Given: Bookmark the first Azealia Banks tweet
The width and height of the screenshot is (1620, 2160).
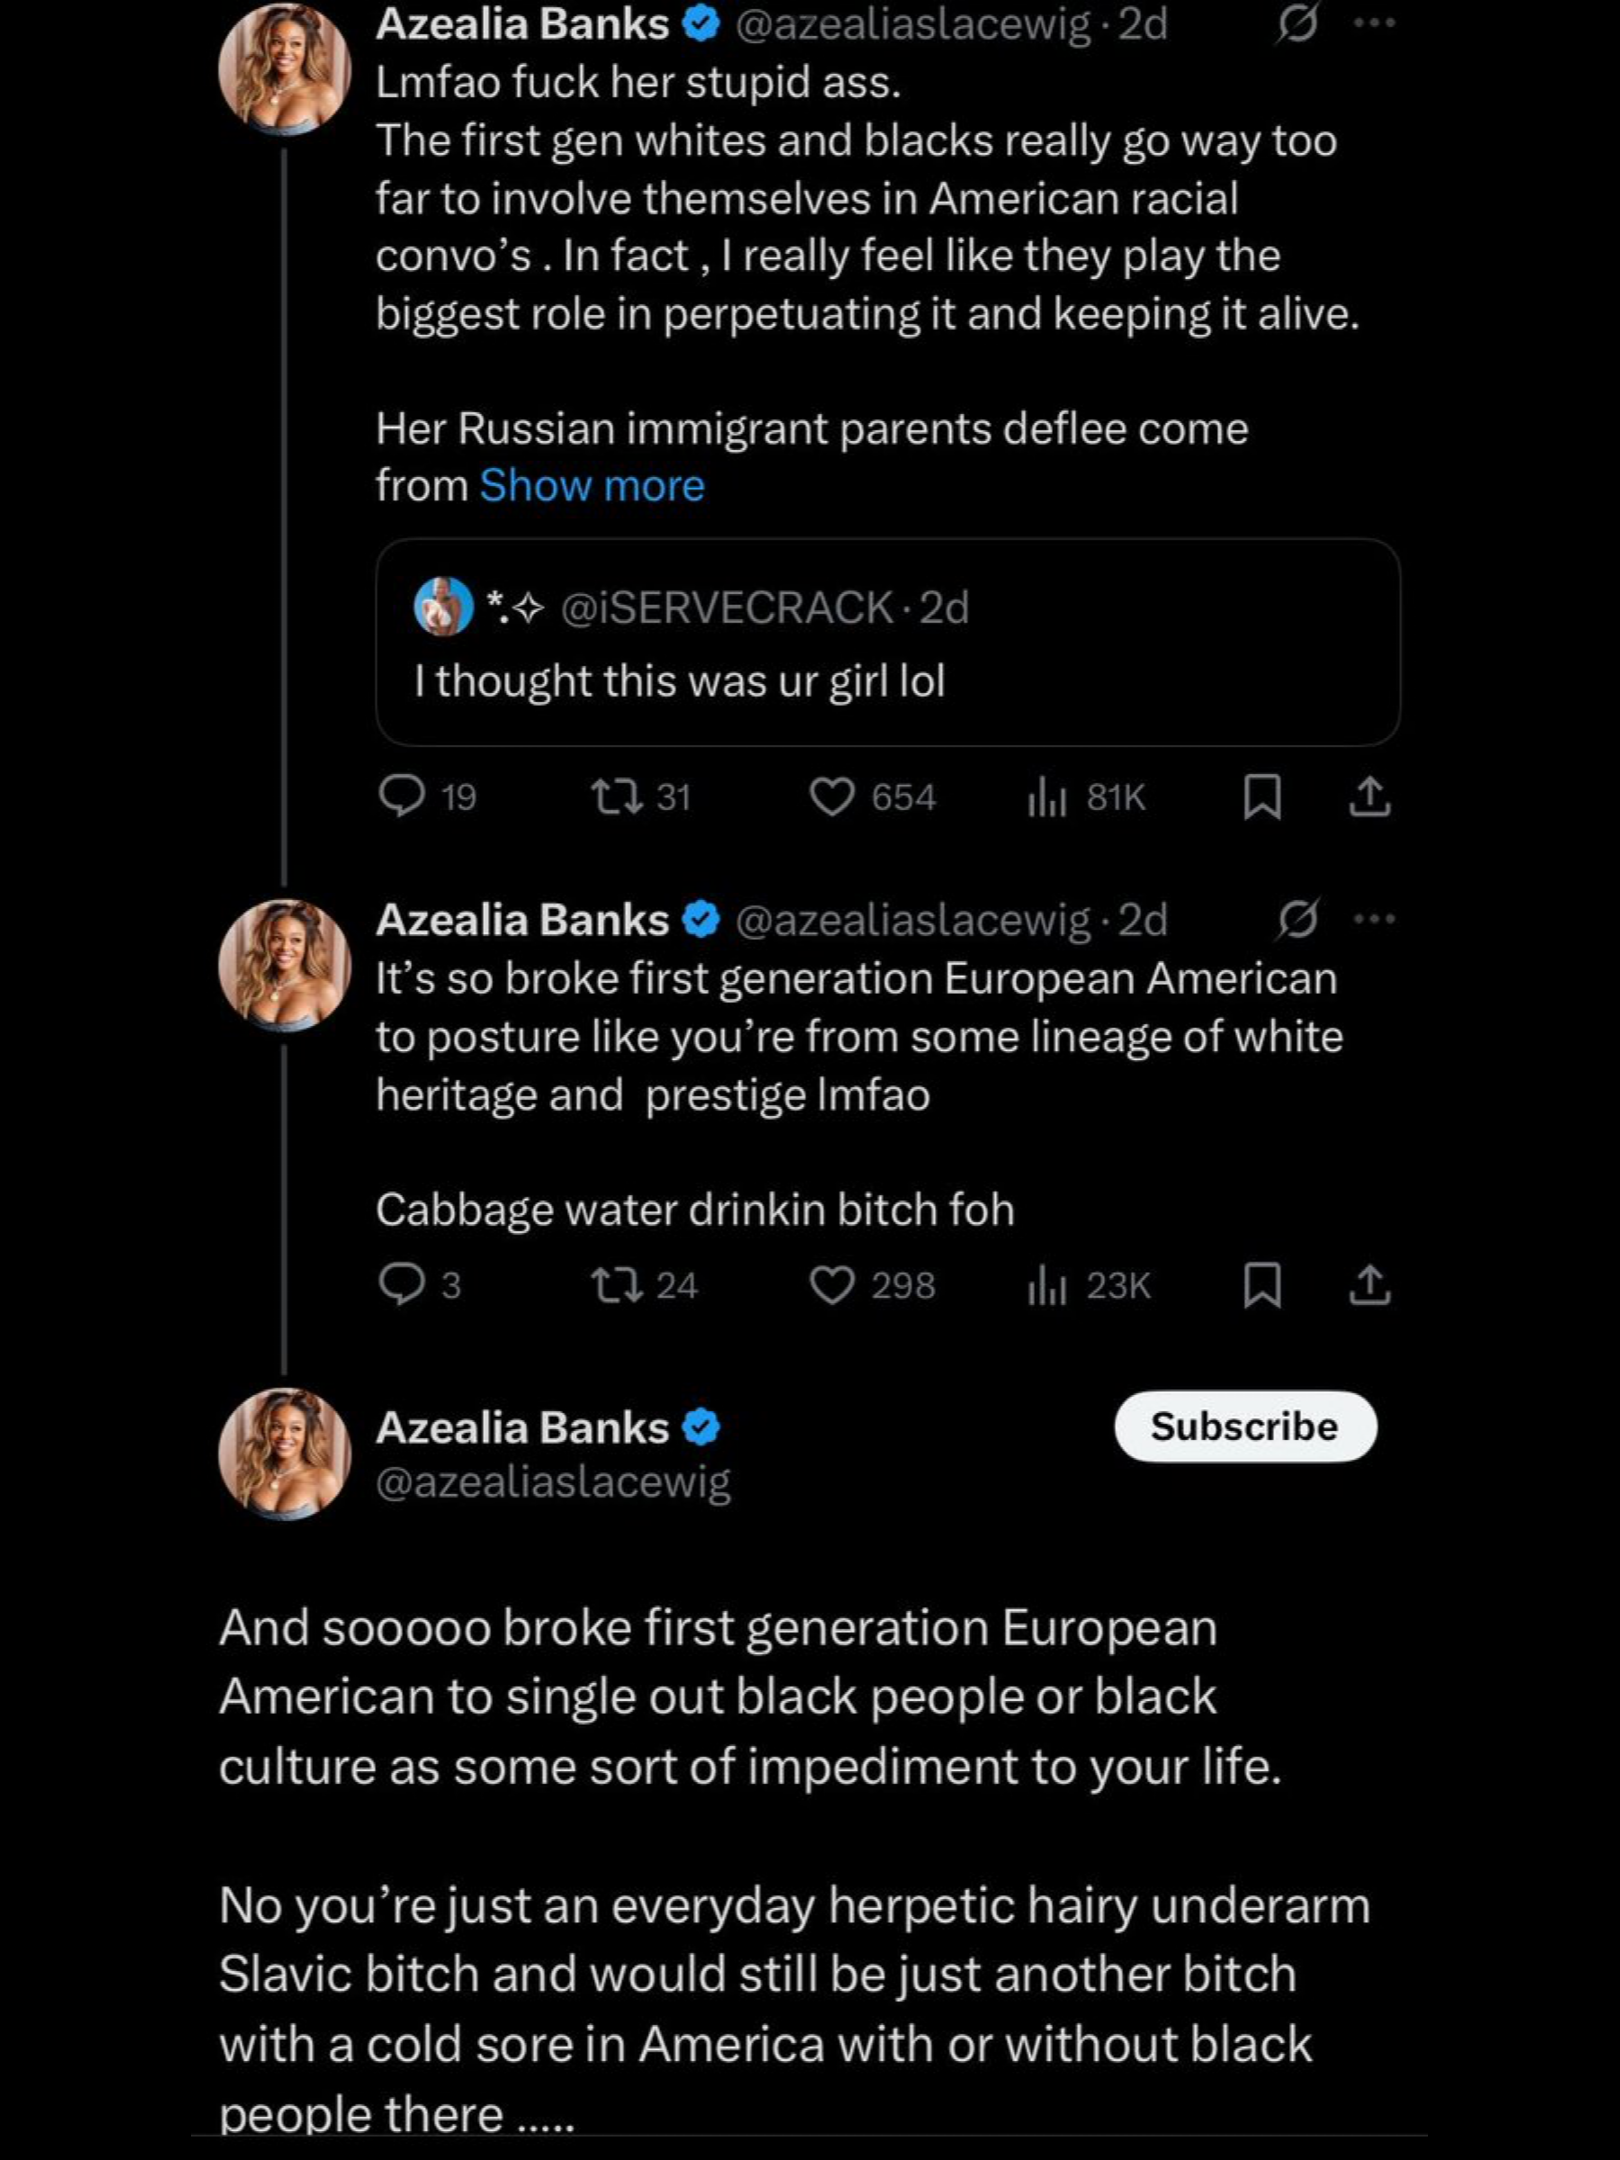Looking at the screenshot, I should [1262, 797].
